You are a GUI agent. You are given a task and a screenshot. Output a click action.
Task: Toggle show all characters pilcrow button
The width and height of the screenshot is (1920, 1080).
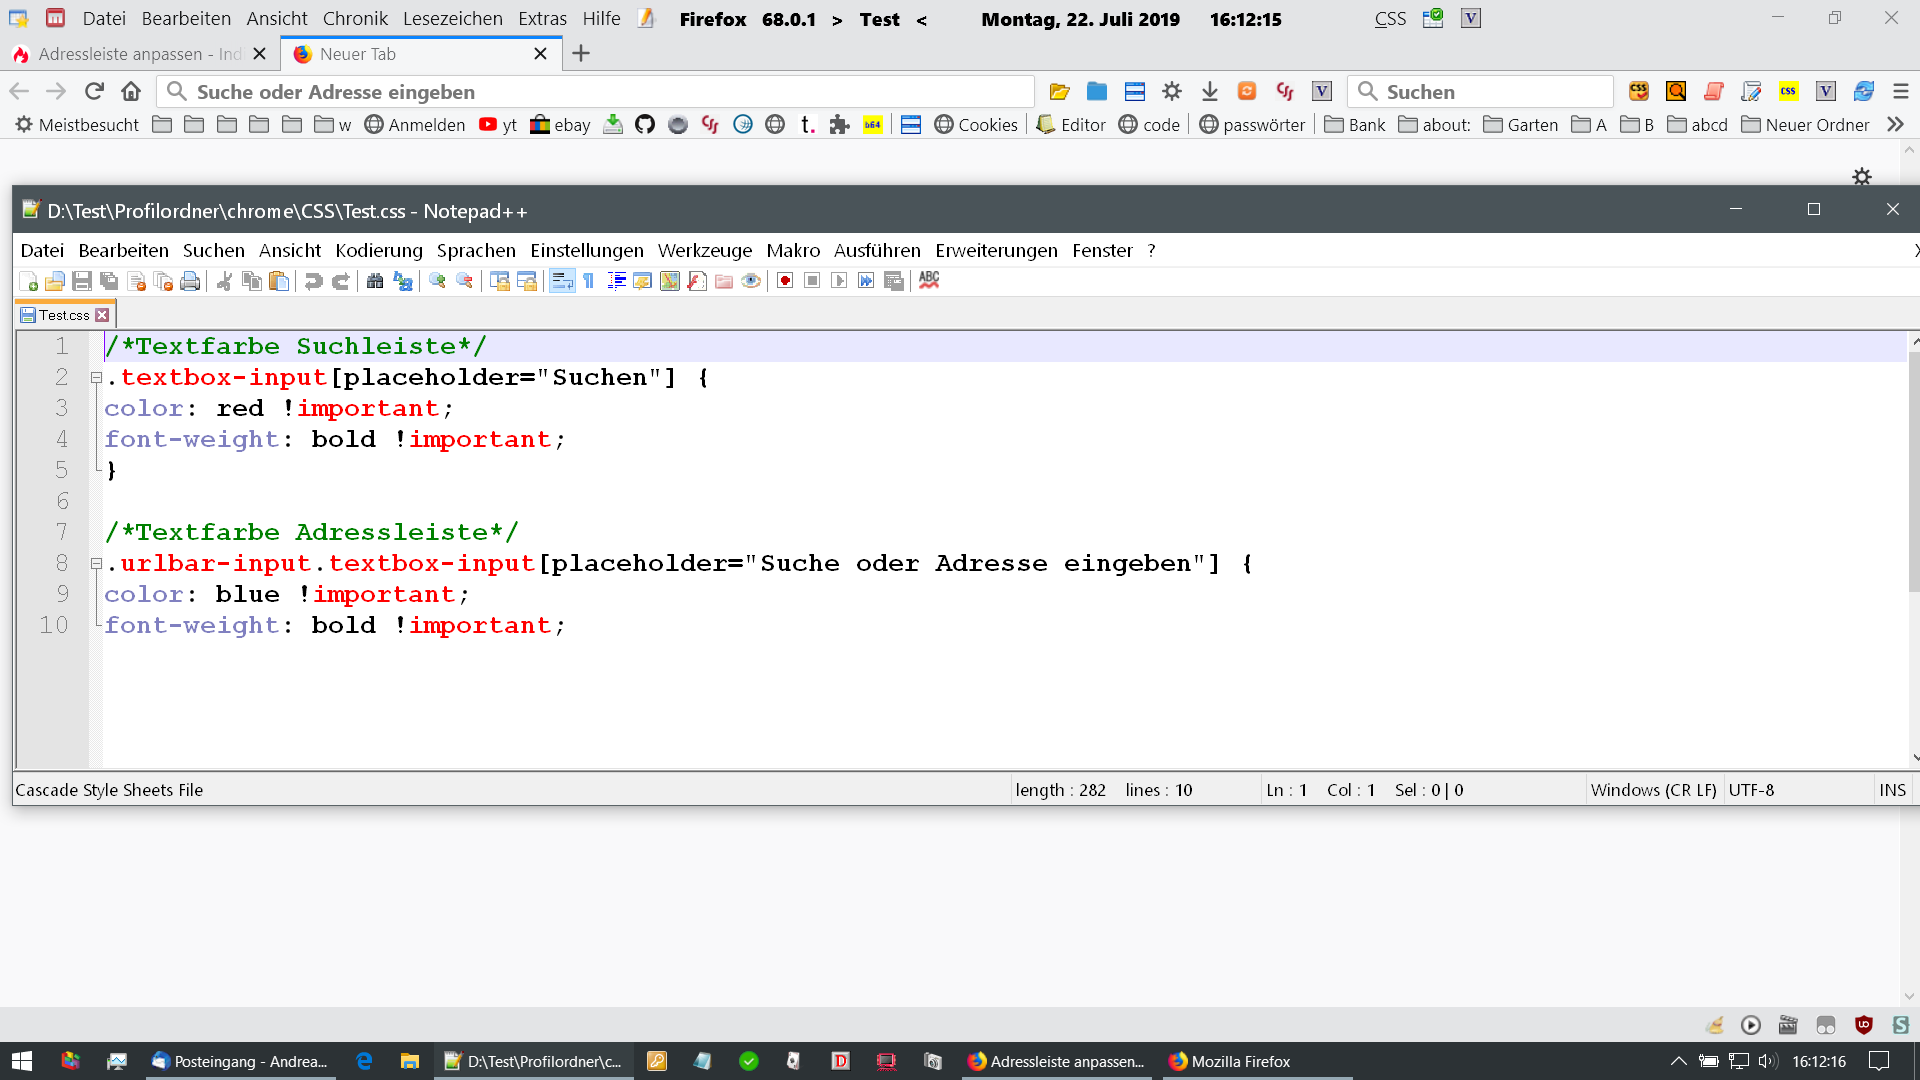coord(589,281)
